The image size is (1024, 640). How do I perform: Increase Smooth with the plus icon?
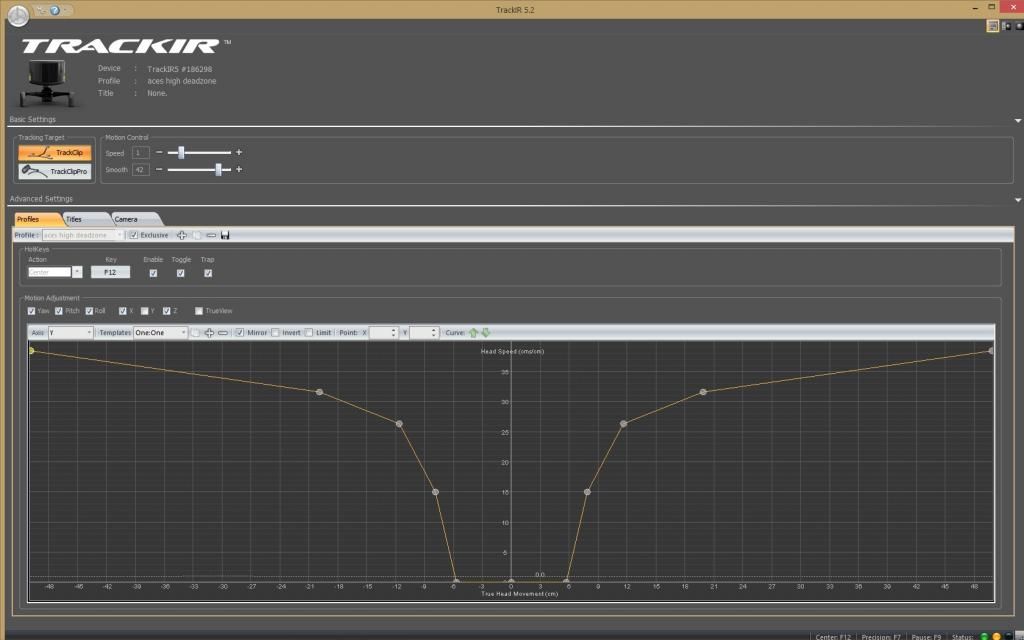(x=239, y=169)
